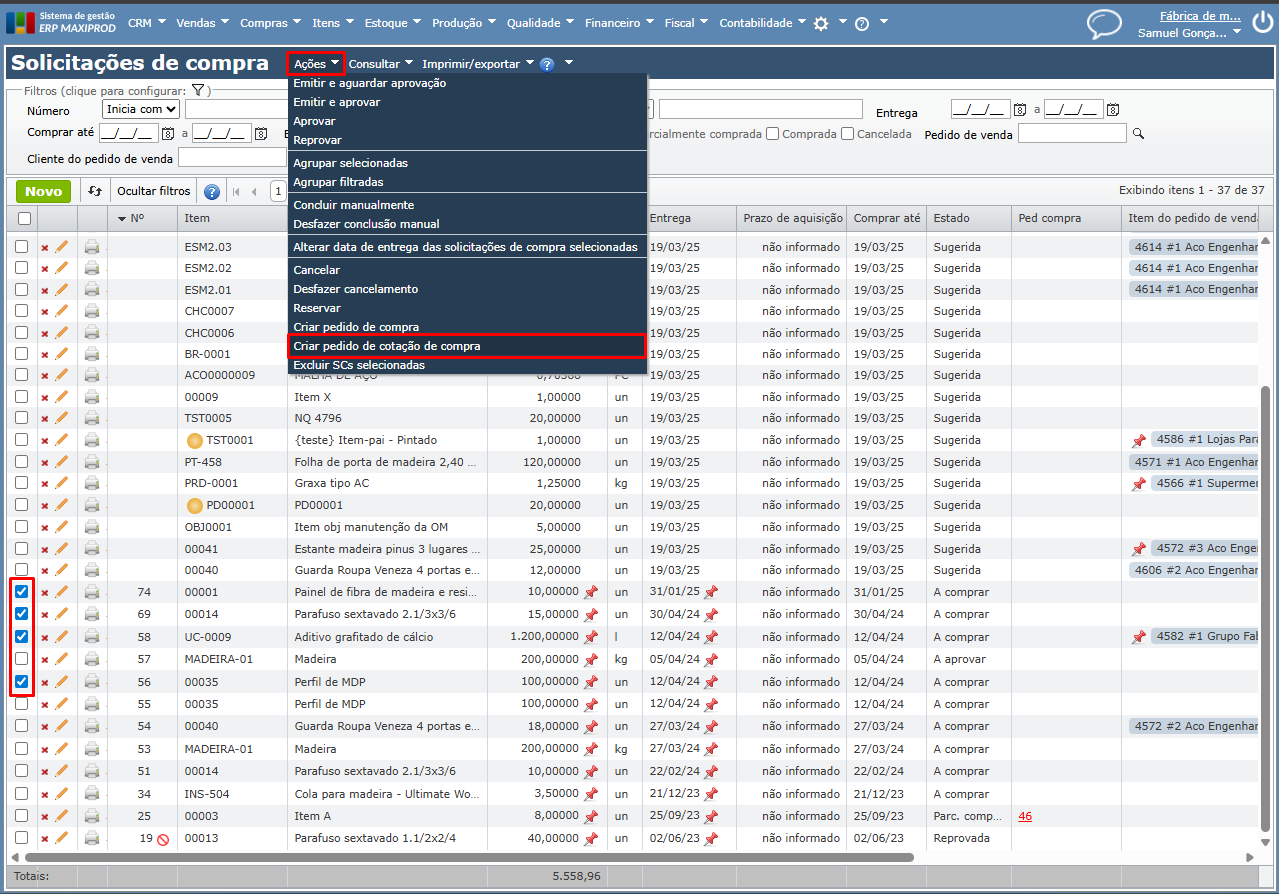
Task: Select 'Criar pedido de cotação de compra'
Action: tap(386, 346)
